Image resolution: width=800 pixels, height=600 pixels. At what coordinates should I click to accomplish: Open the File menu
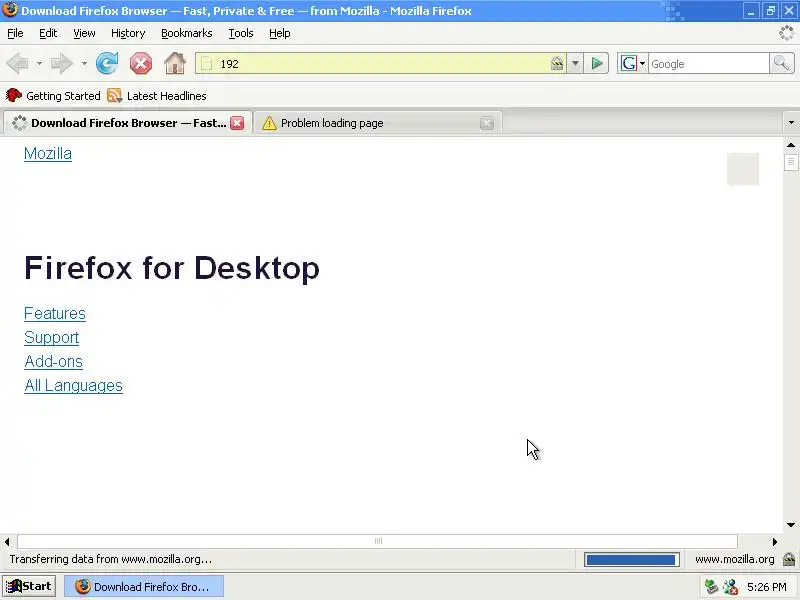pos(15,33)
